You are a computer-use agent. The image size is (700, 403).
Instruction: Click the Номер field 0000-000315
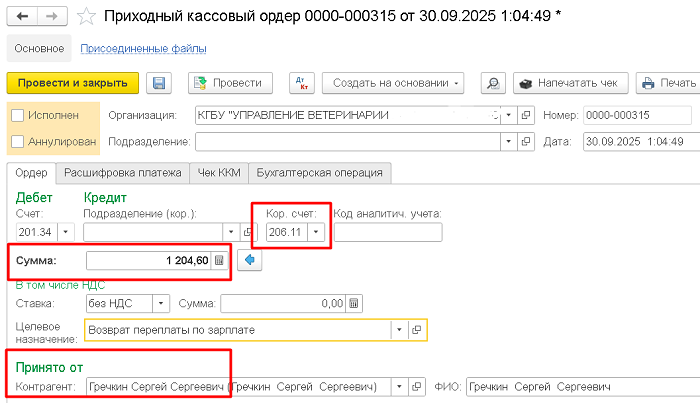(x=638, y=115)
